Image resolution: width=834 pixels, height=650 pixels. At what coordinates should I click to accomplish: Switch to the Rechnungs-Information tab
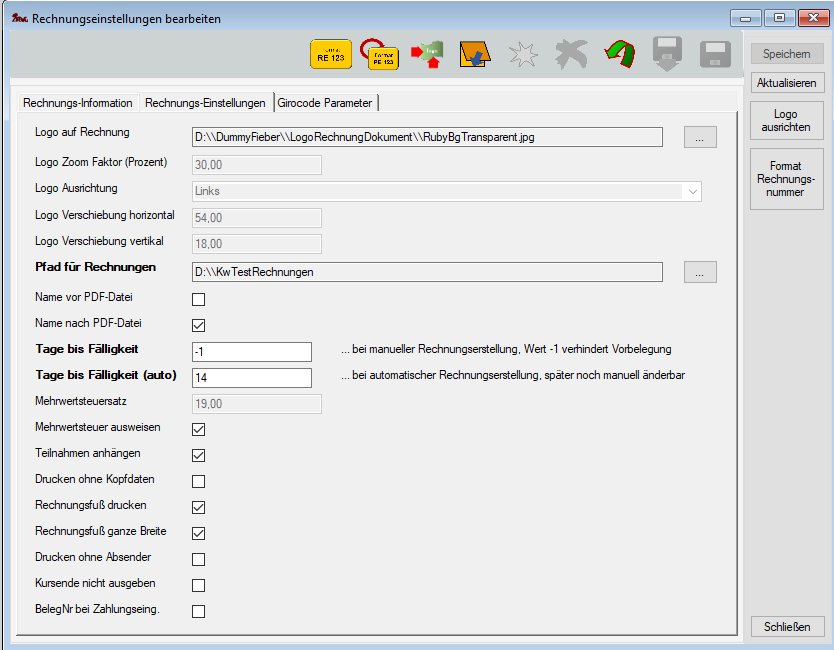[78, 103]
